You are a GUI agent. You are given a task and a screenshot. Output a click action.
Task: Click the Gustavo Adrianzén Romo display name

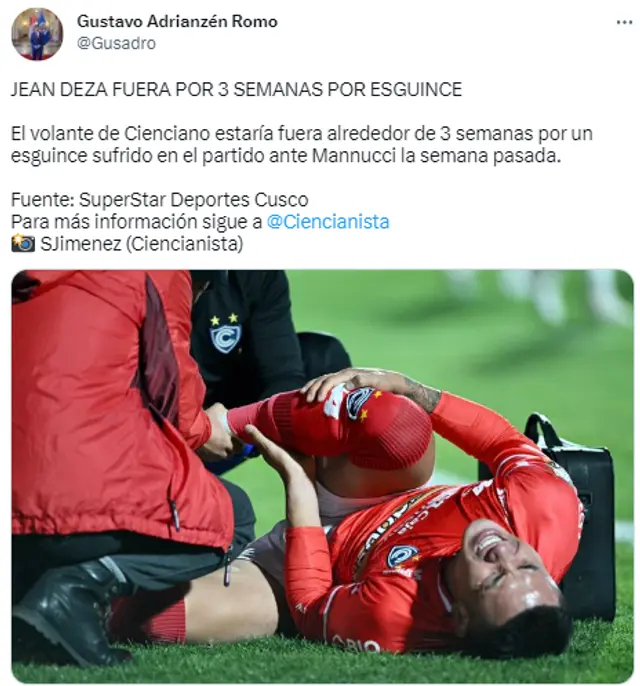click(177, 21)
